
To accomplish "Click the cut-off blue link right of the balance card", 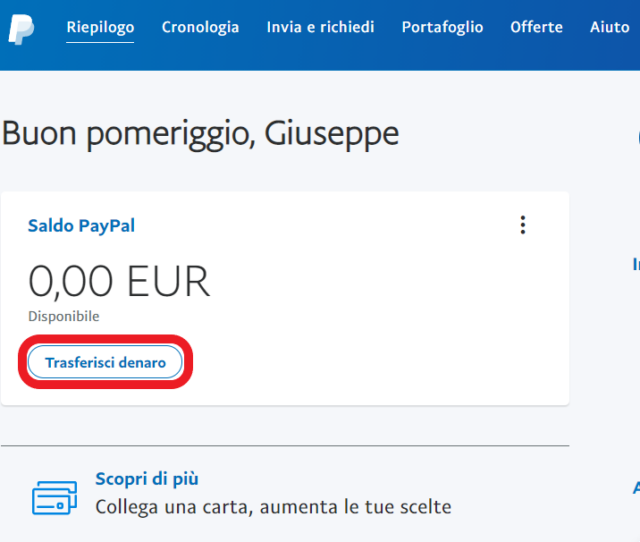I will tap(635, 265).
